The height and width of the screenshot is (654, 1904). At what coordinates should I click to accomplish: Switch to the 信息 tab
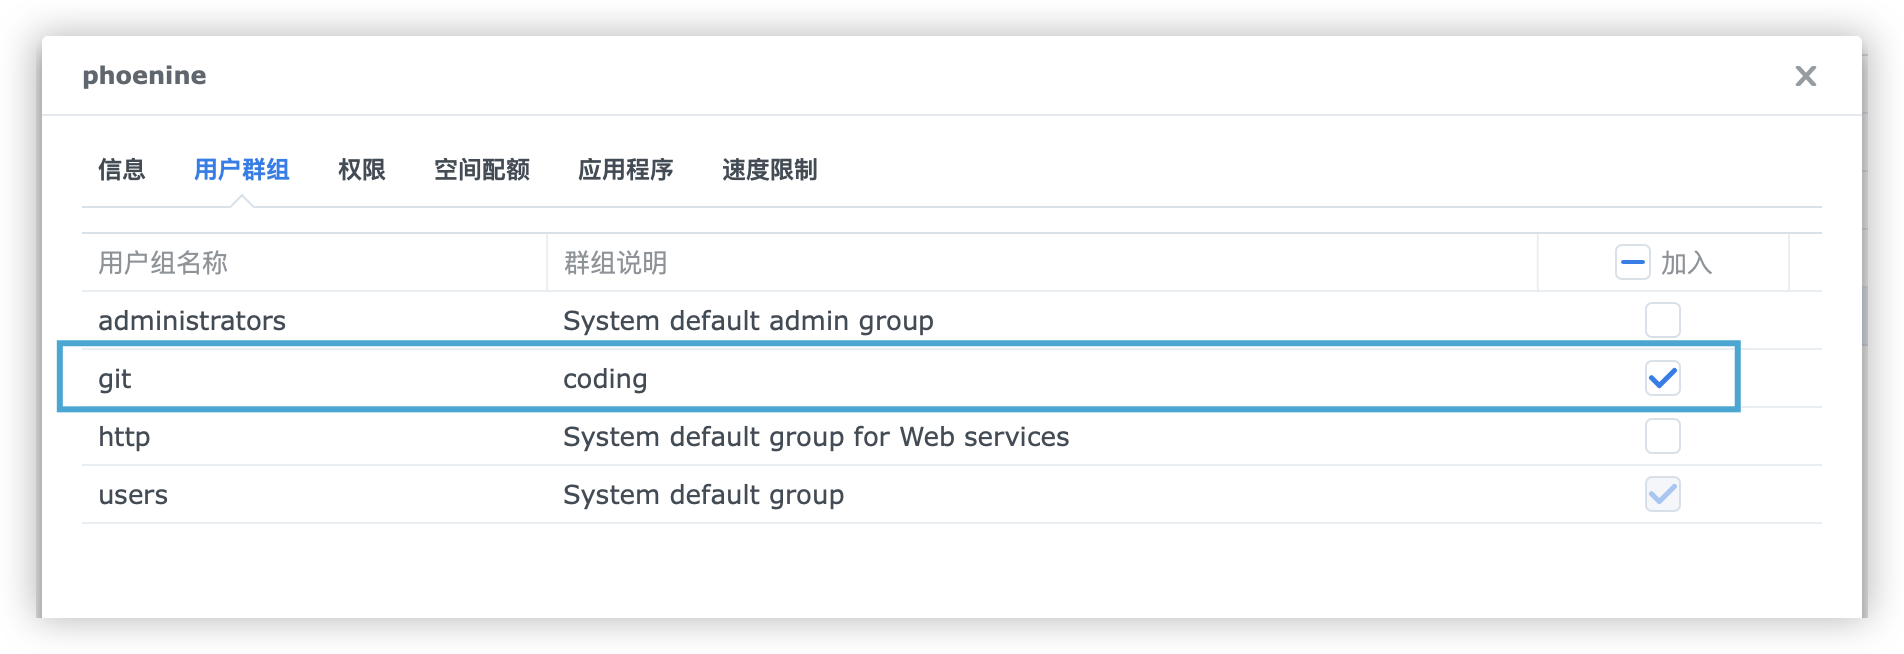pyautogui.click(x=122, y=170)
